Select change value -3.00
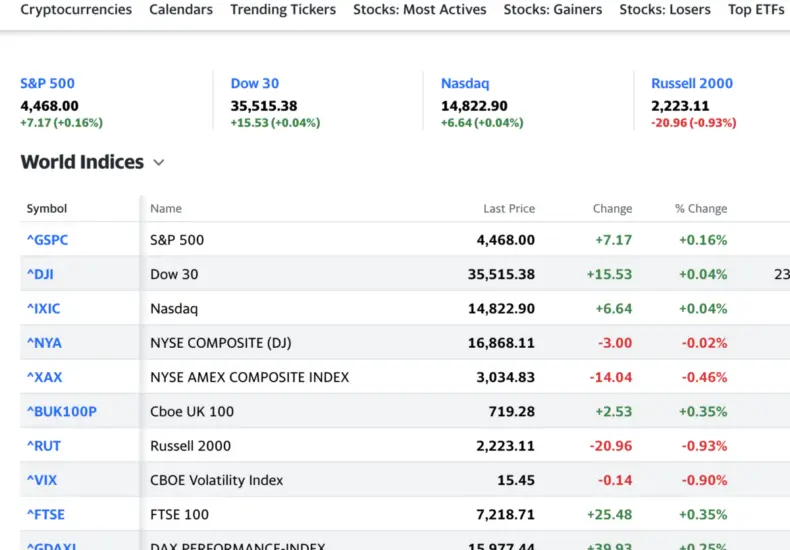790x550 pixels. (x=615, y=342)
